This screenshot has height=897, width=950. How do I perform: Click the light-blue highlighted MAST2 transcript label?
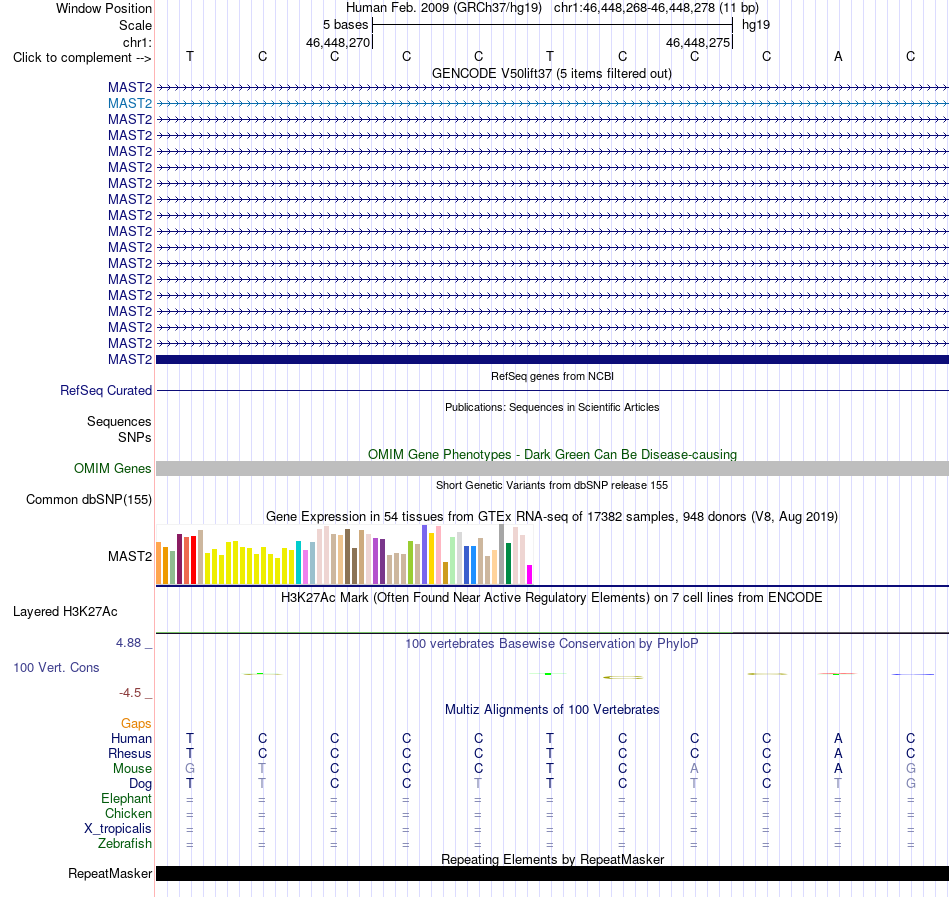(x=130, y=104)
